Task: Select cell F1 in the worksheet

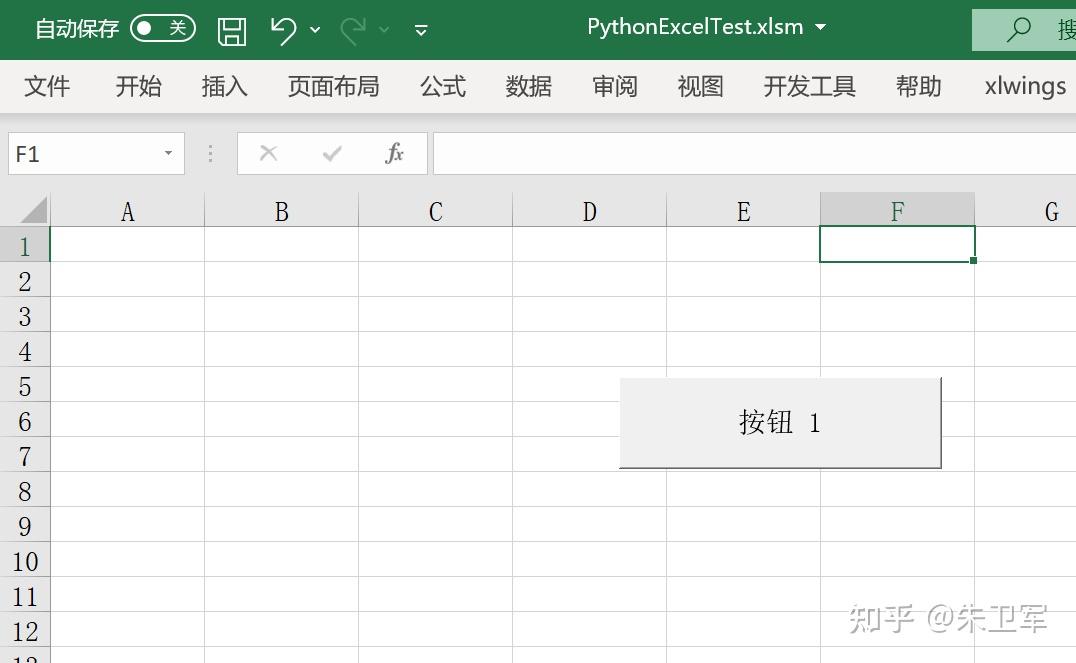Action: pyautogui.click(x=896, y=244)
